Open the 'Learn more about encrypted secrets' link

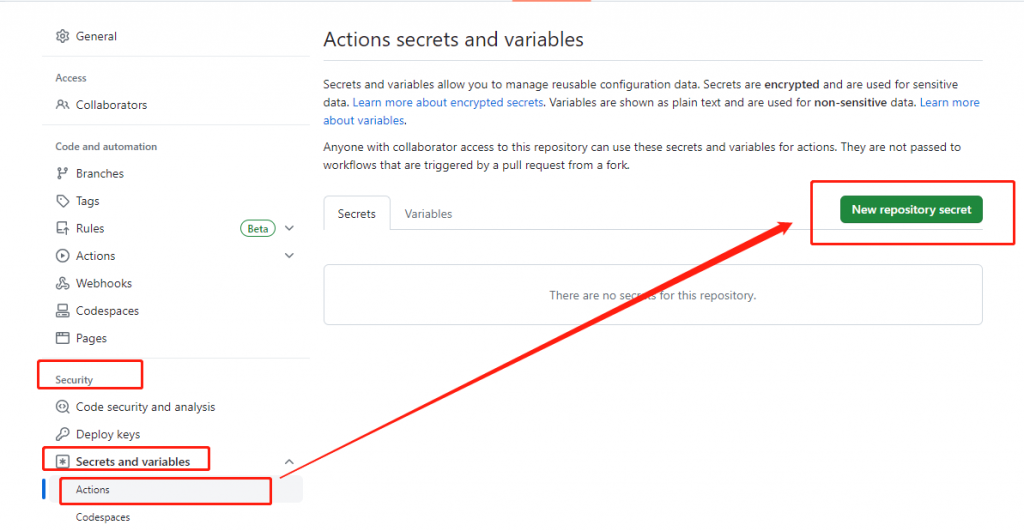click(x=448, y=103)
